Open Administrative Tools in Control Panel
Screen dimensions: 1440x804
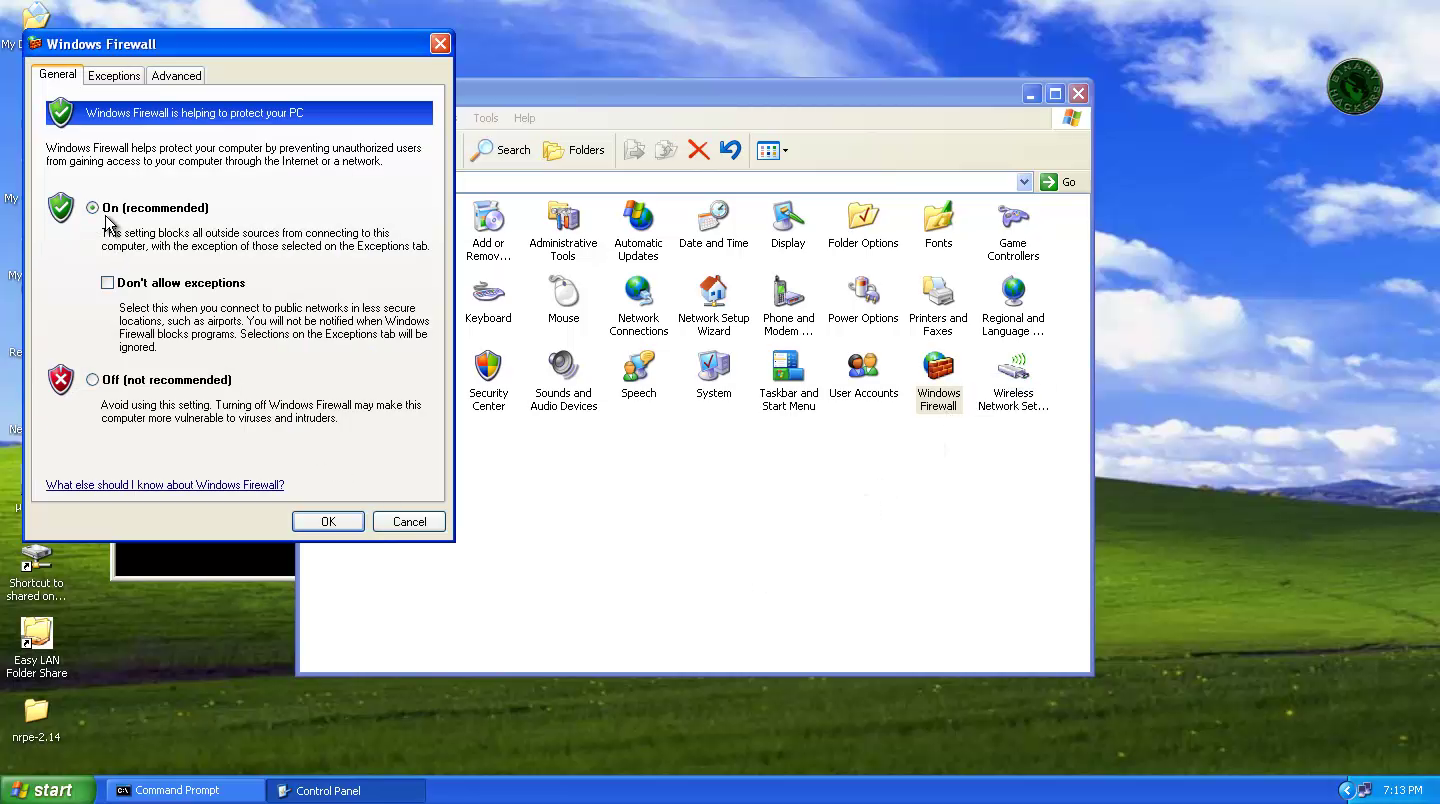[563, 231]
